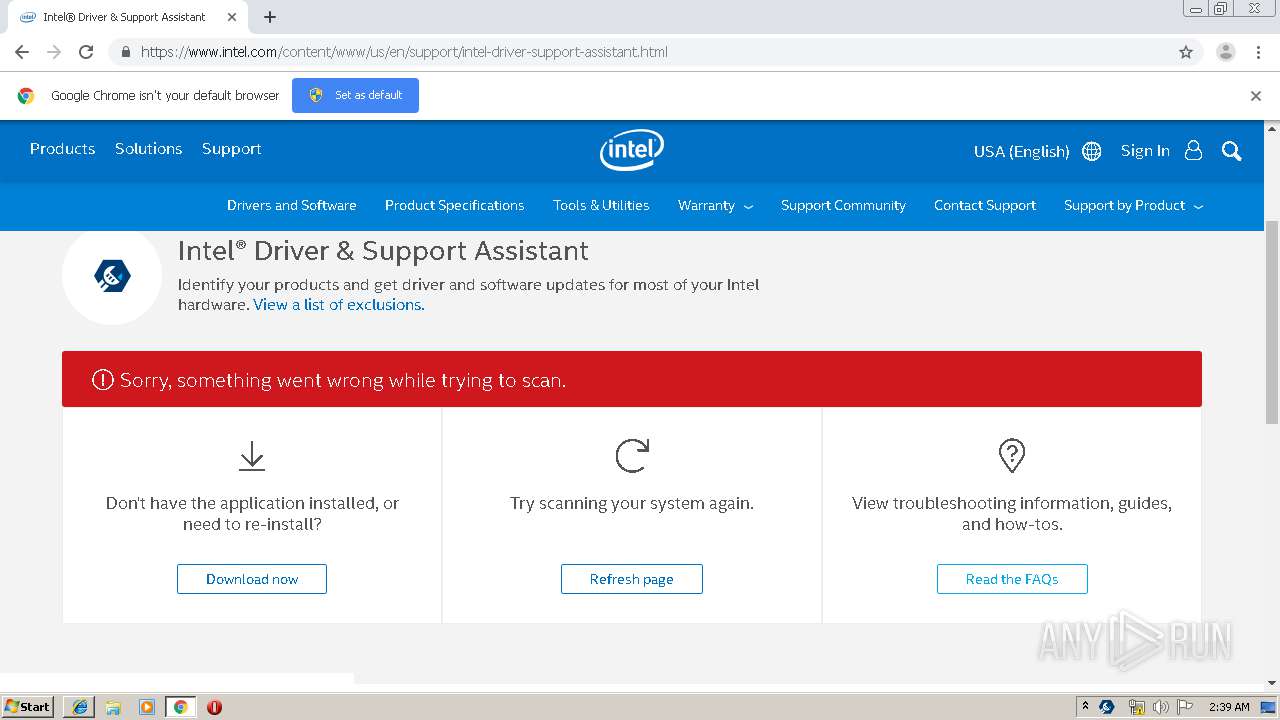Click the Driver & Support Assistant wrench icon

click(112, 275)
